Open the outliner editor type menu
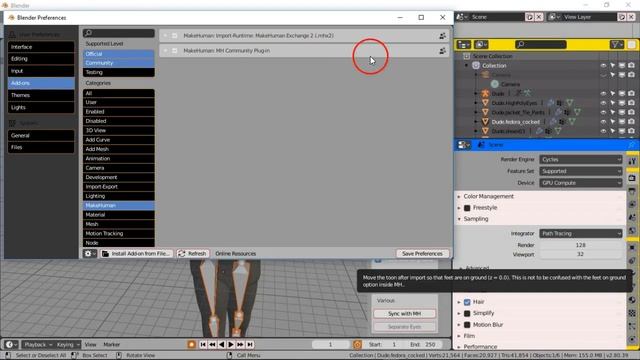640x360 pixels. click(x=464, y=44)
